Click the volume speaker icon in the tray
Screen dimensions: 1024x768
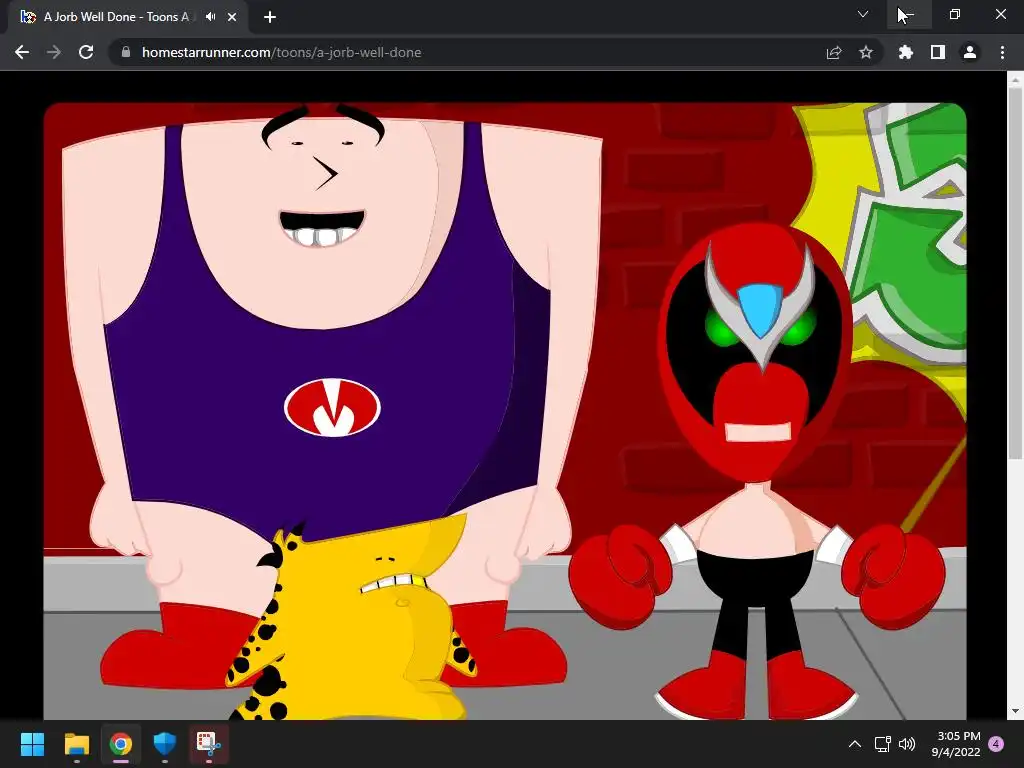[x=907, y=744]
